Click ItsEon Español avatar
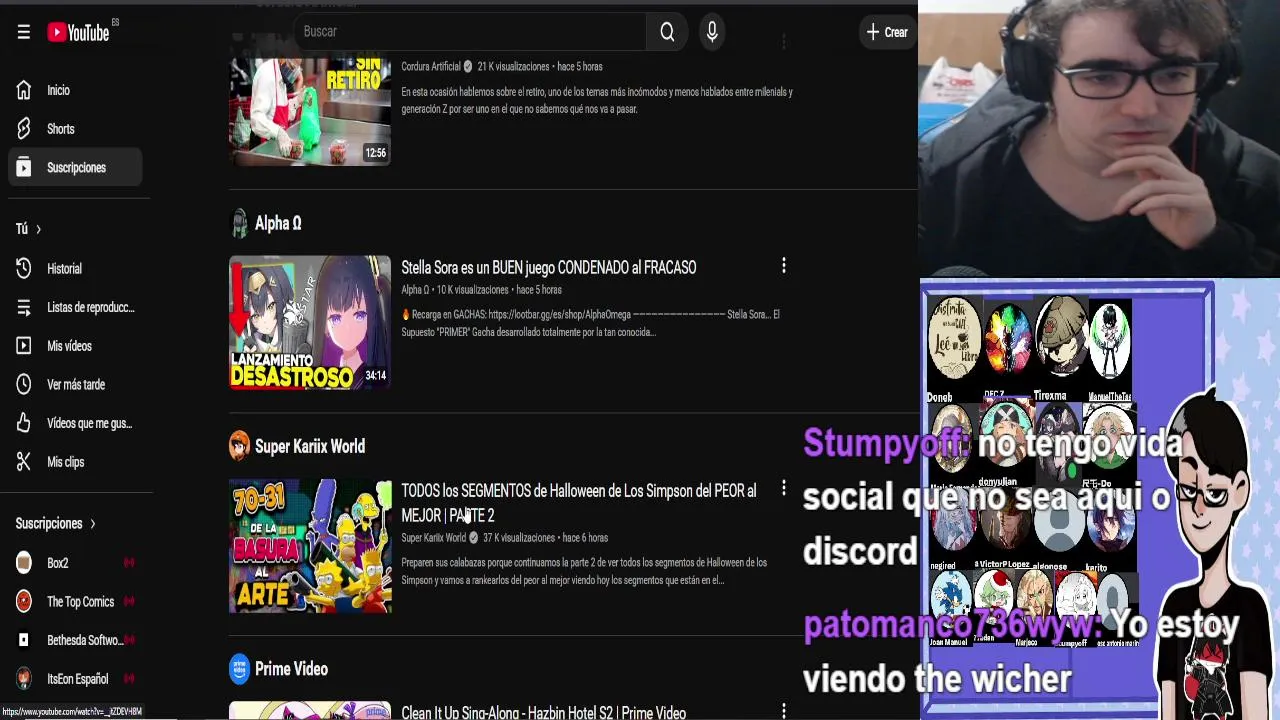 [x=24, y=679]
